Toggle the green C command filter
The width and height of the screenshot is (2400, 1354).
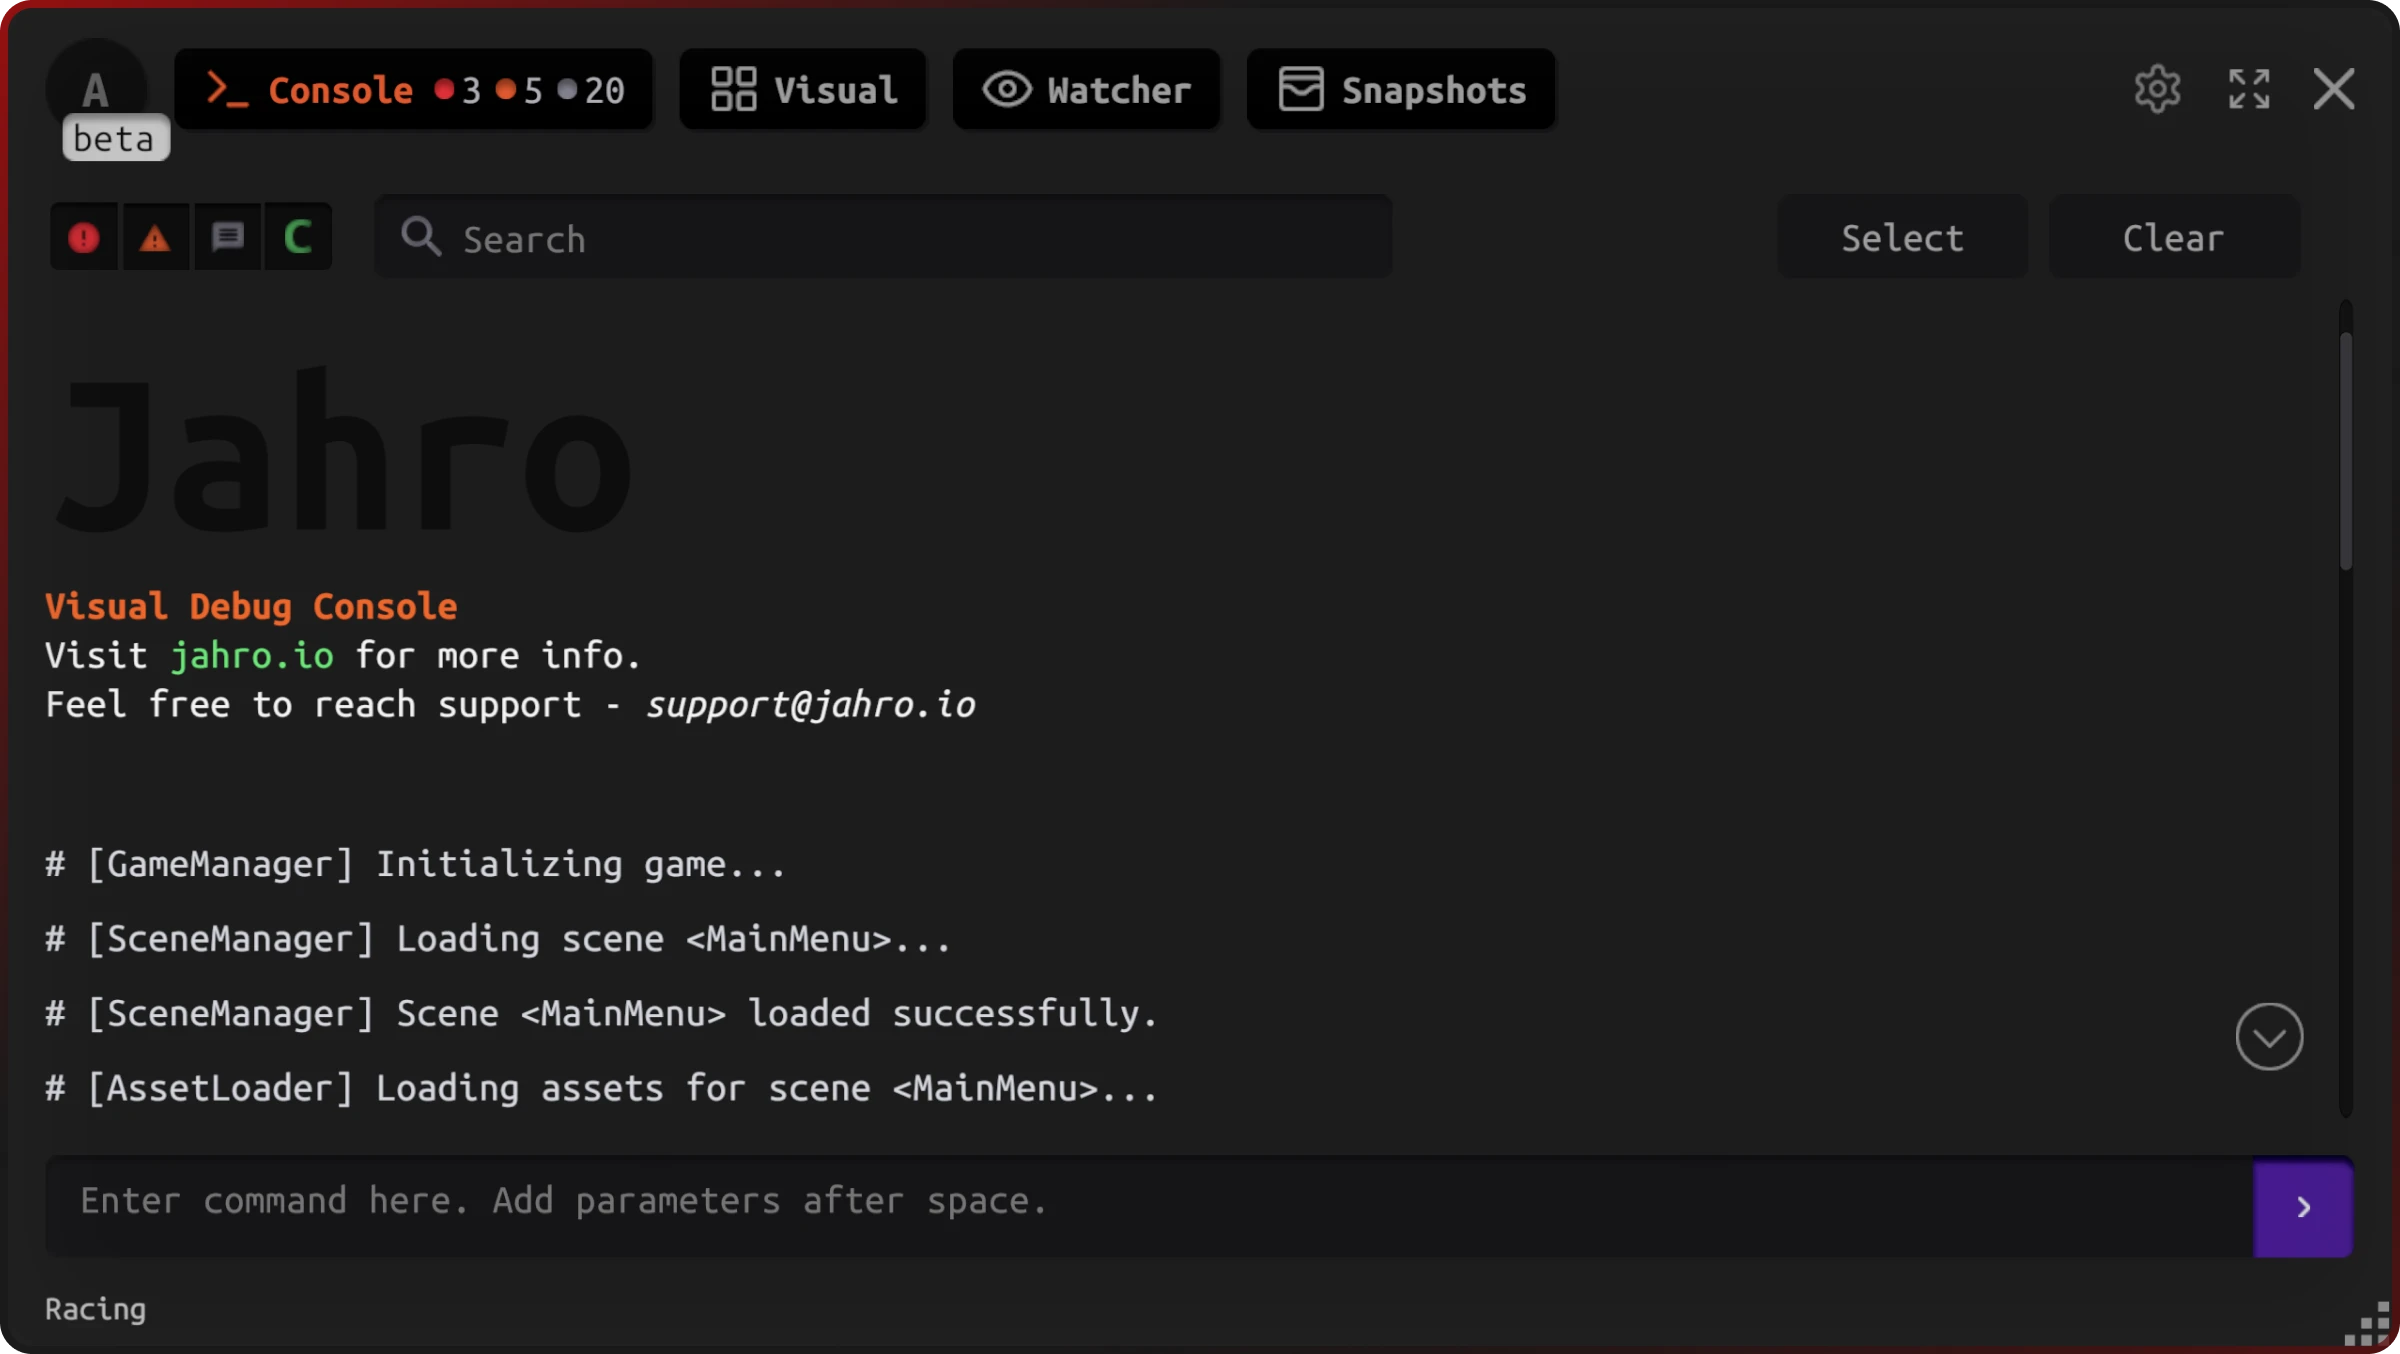[298, 238]
